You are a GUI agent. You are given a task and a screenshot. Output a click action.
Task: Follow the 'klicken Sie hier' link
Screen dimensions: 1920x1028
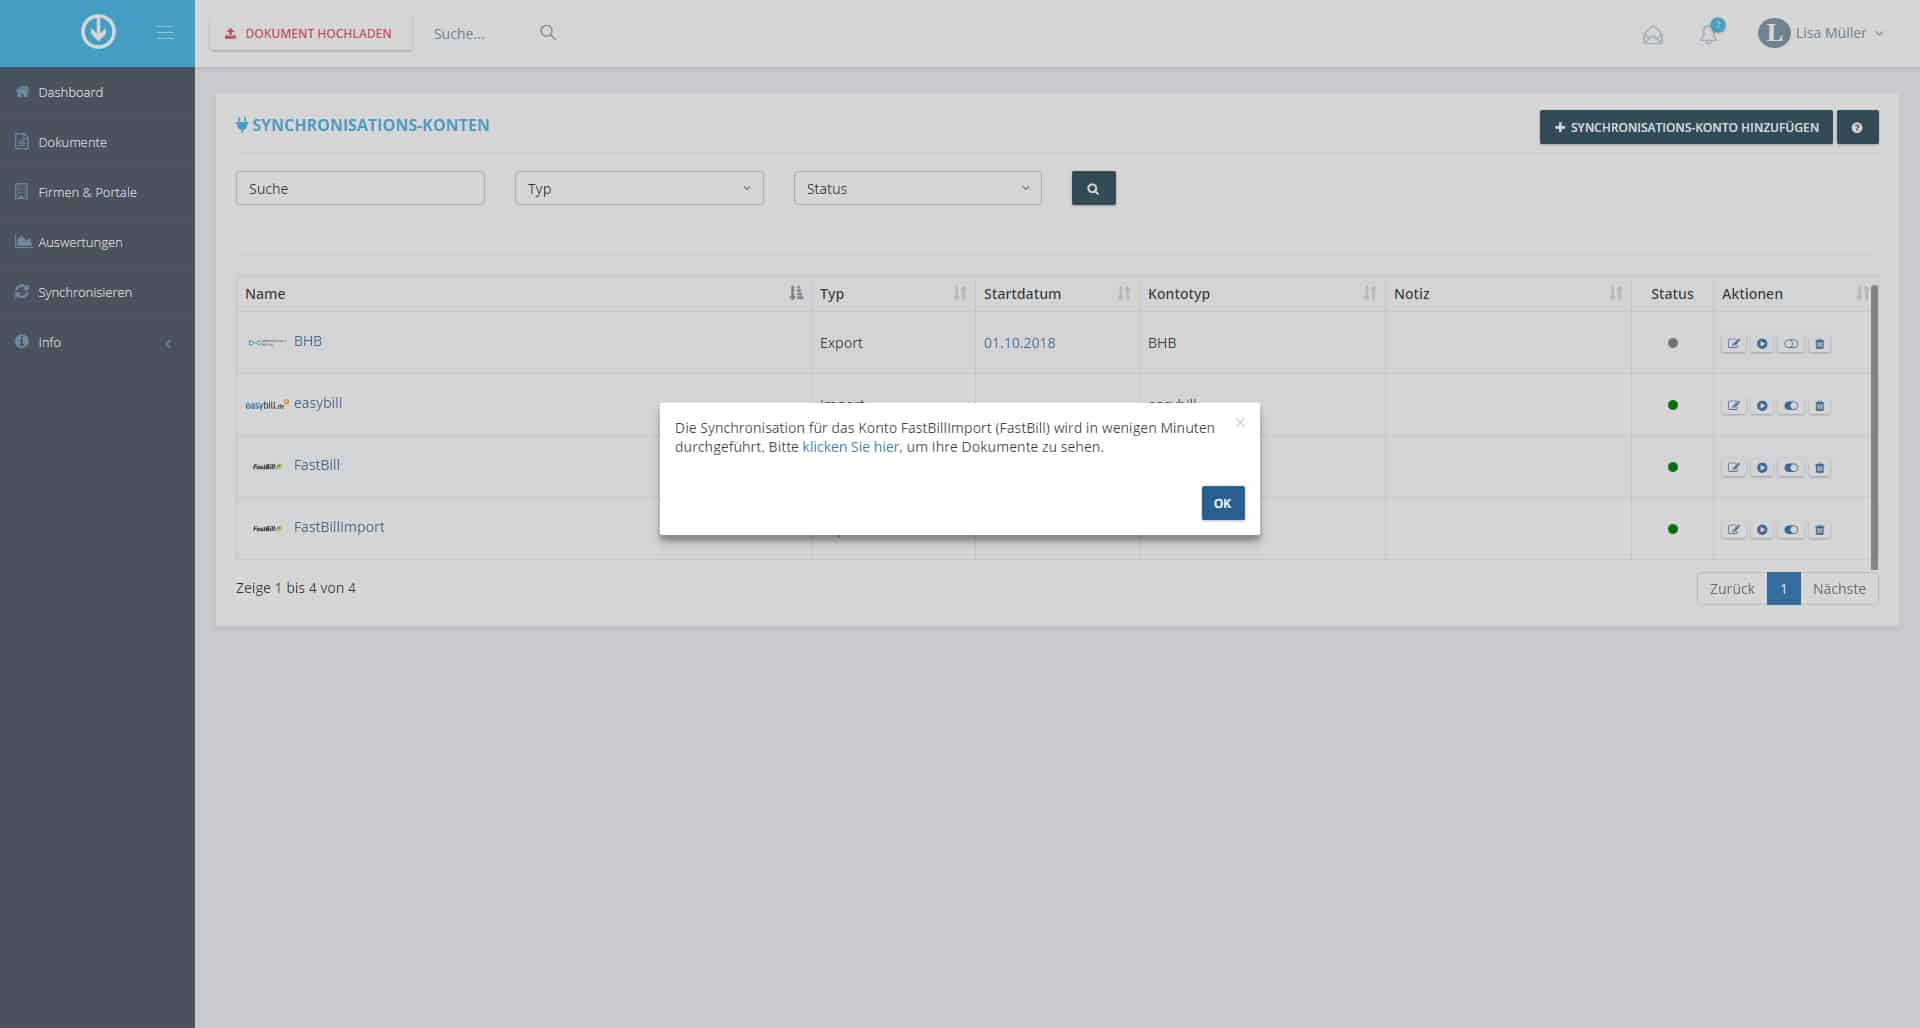[x=850, y=447]
